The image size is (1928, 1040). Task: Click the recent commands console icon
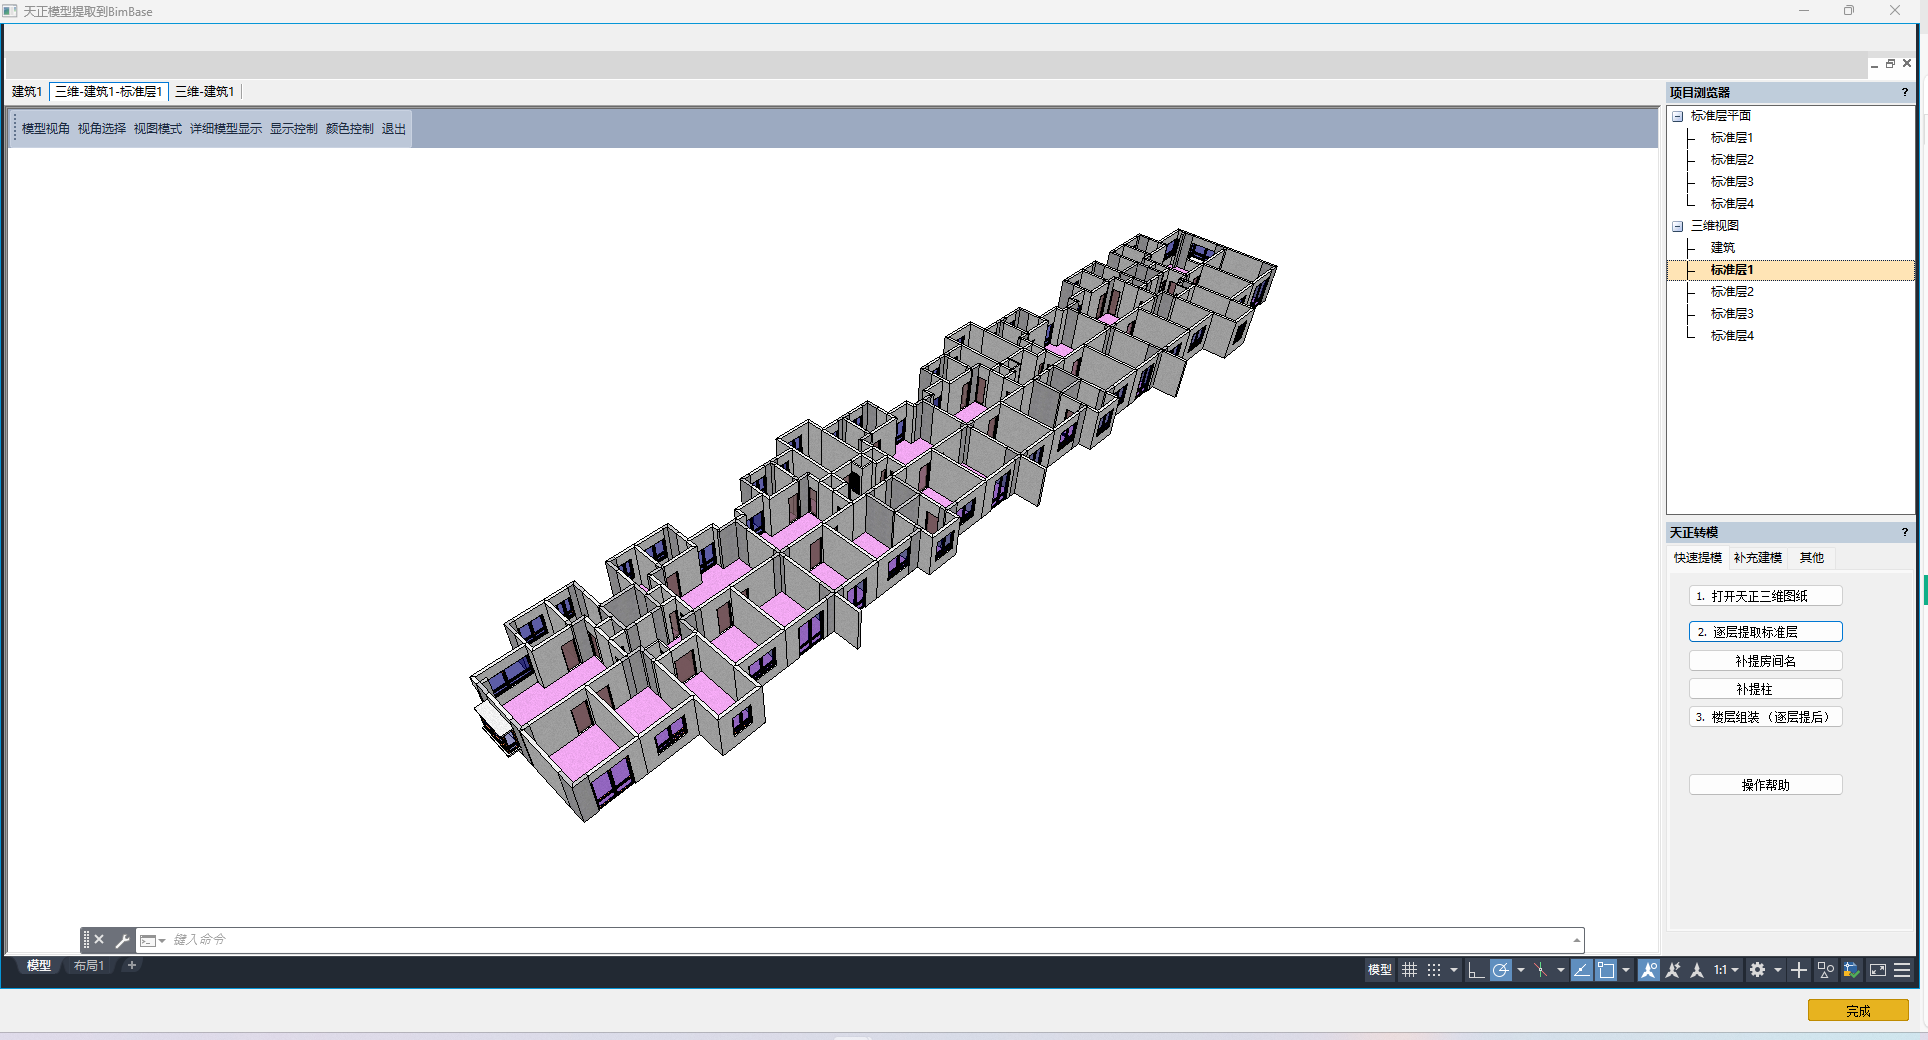point(149,941)
